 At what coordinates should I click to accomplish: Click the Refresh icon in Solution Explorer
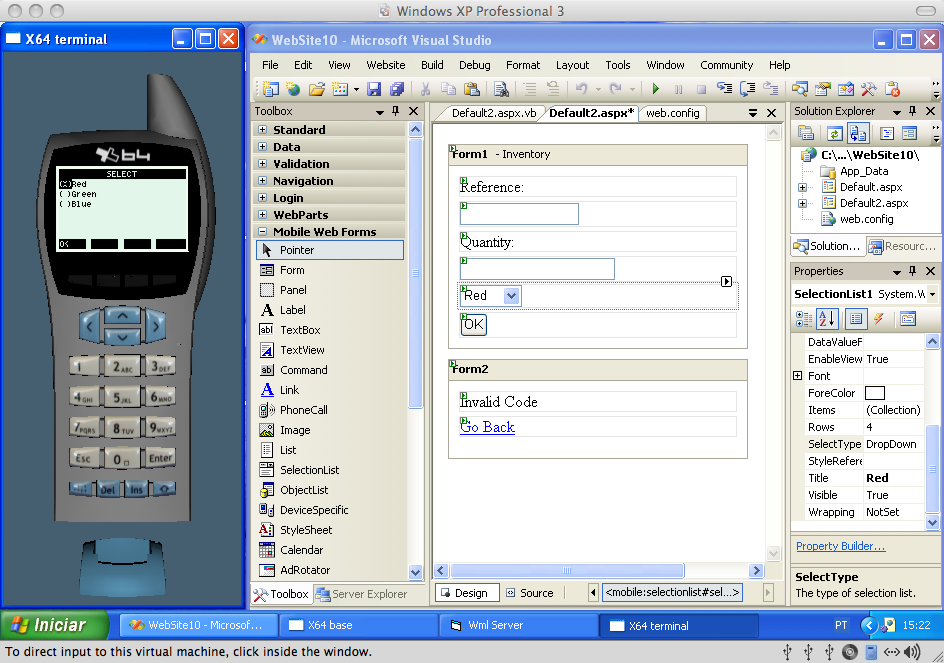tap(834, 133)
